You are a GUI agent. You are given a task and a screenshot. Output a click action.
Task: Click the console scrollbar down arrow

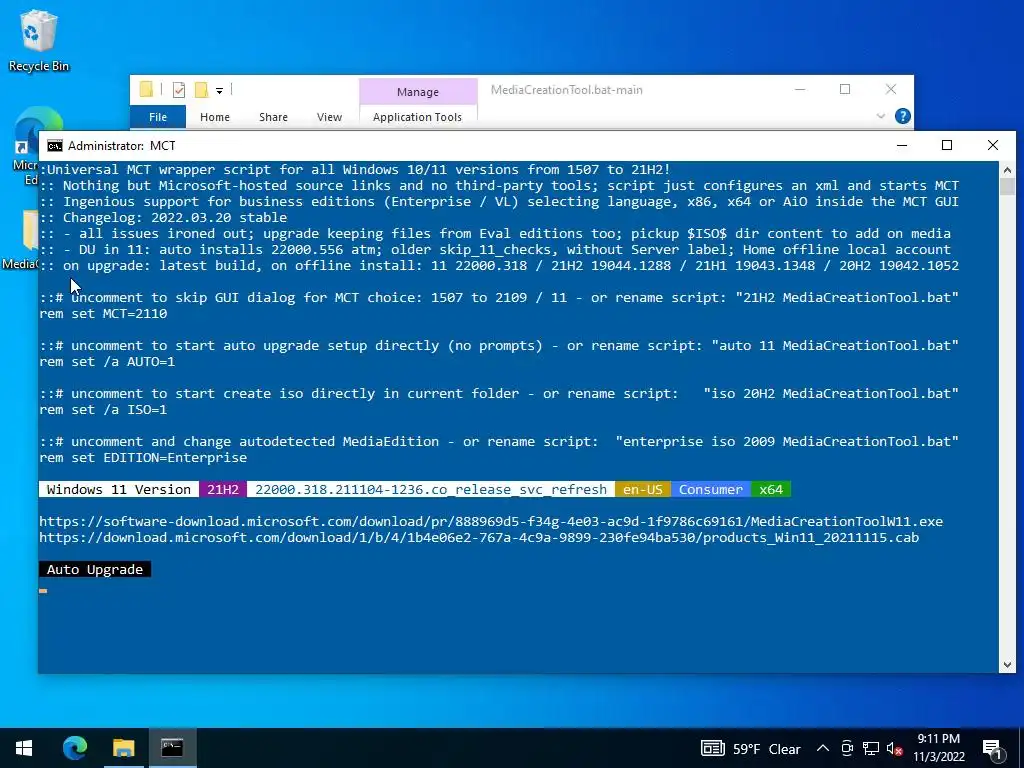point(1007,665)
